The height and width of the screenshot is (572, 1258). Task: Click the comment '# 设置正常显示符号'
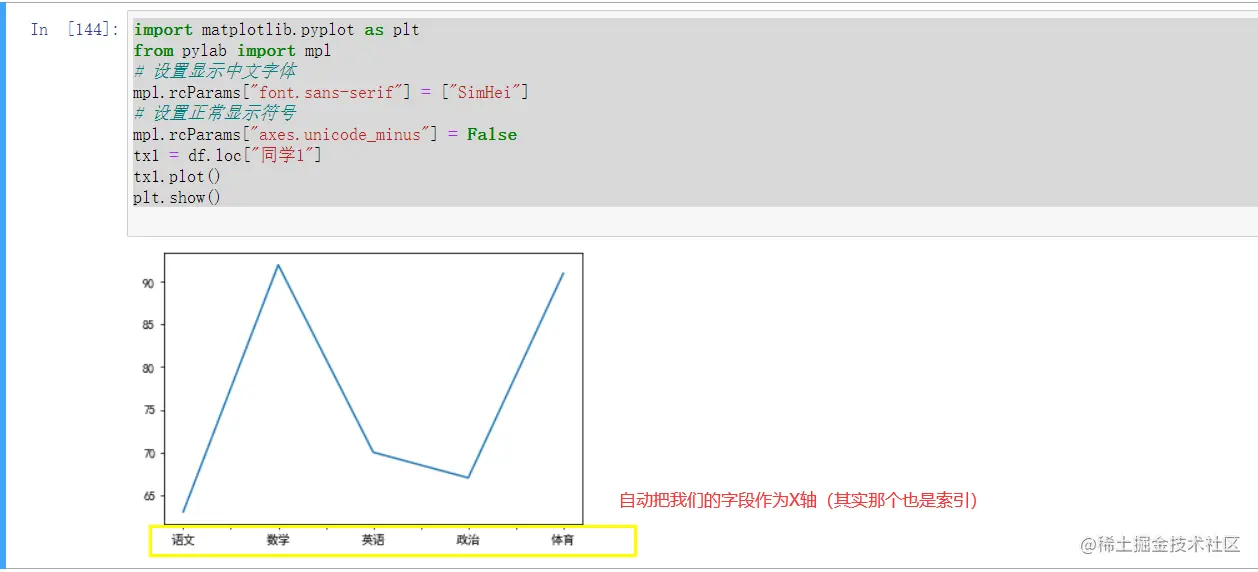click(214, 114)
